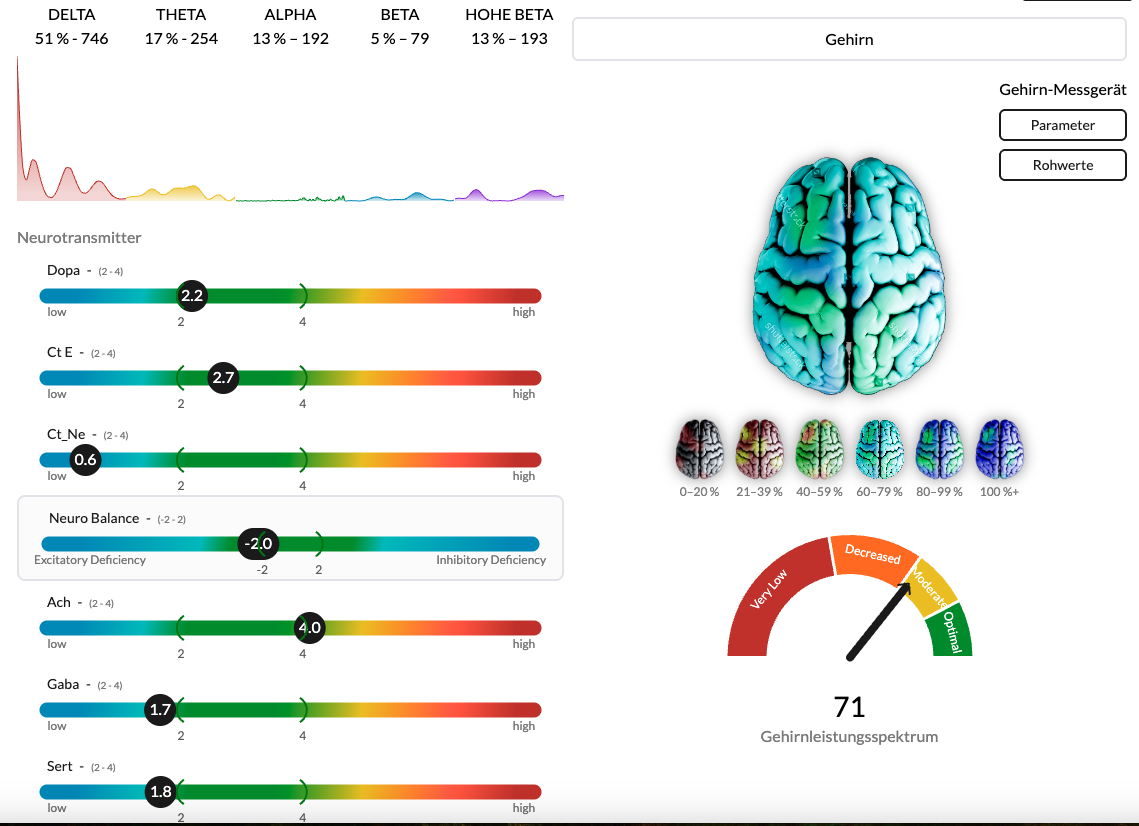The width and height of the screenshot is (1139, 826).
Task: Click the Gaba slider marker 1.7
Action: [x=160, y=711]
